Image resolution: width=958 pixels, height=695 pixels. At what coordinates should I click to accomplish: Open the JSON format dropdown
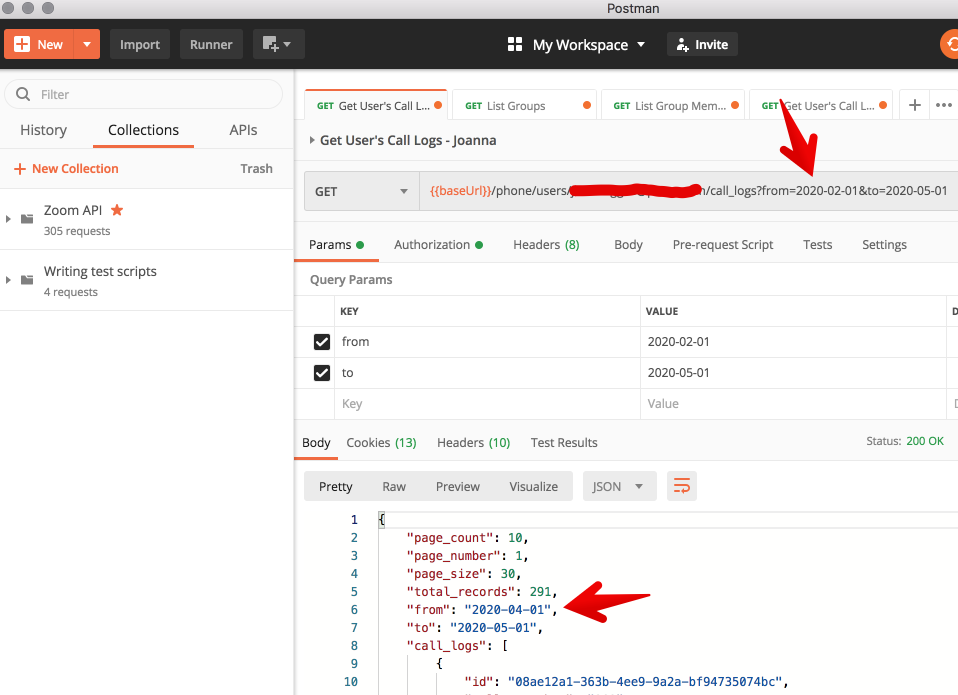620,487
